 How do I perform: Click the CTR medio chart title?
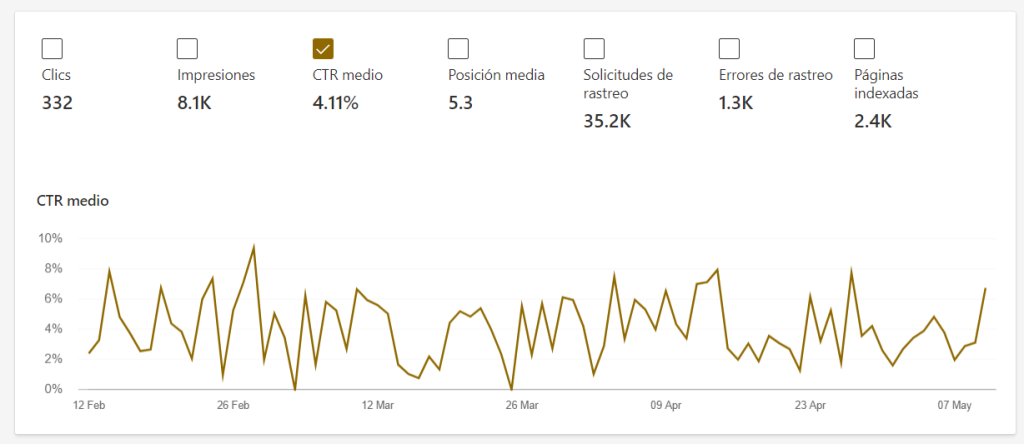[72, 201]
